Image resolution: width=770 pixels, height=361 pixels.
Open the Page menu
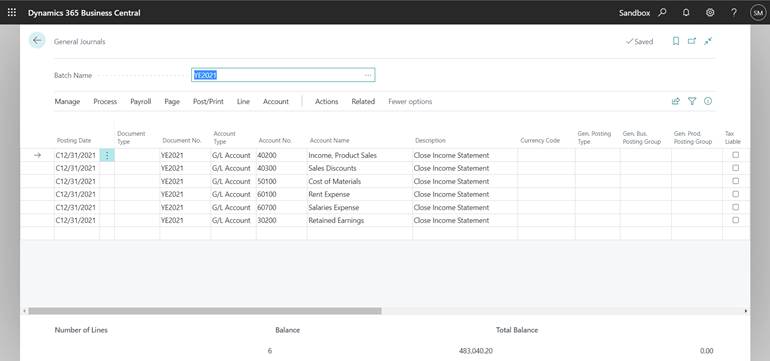172,101
